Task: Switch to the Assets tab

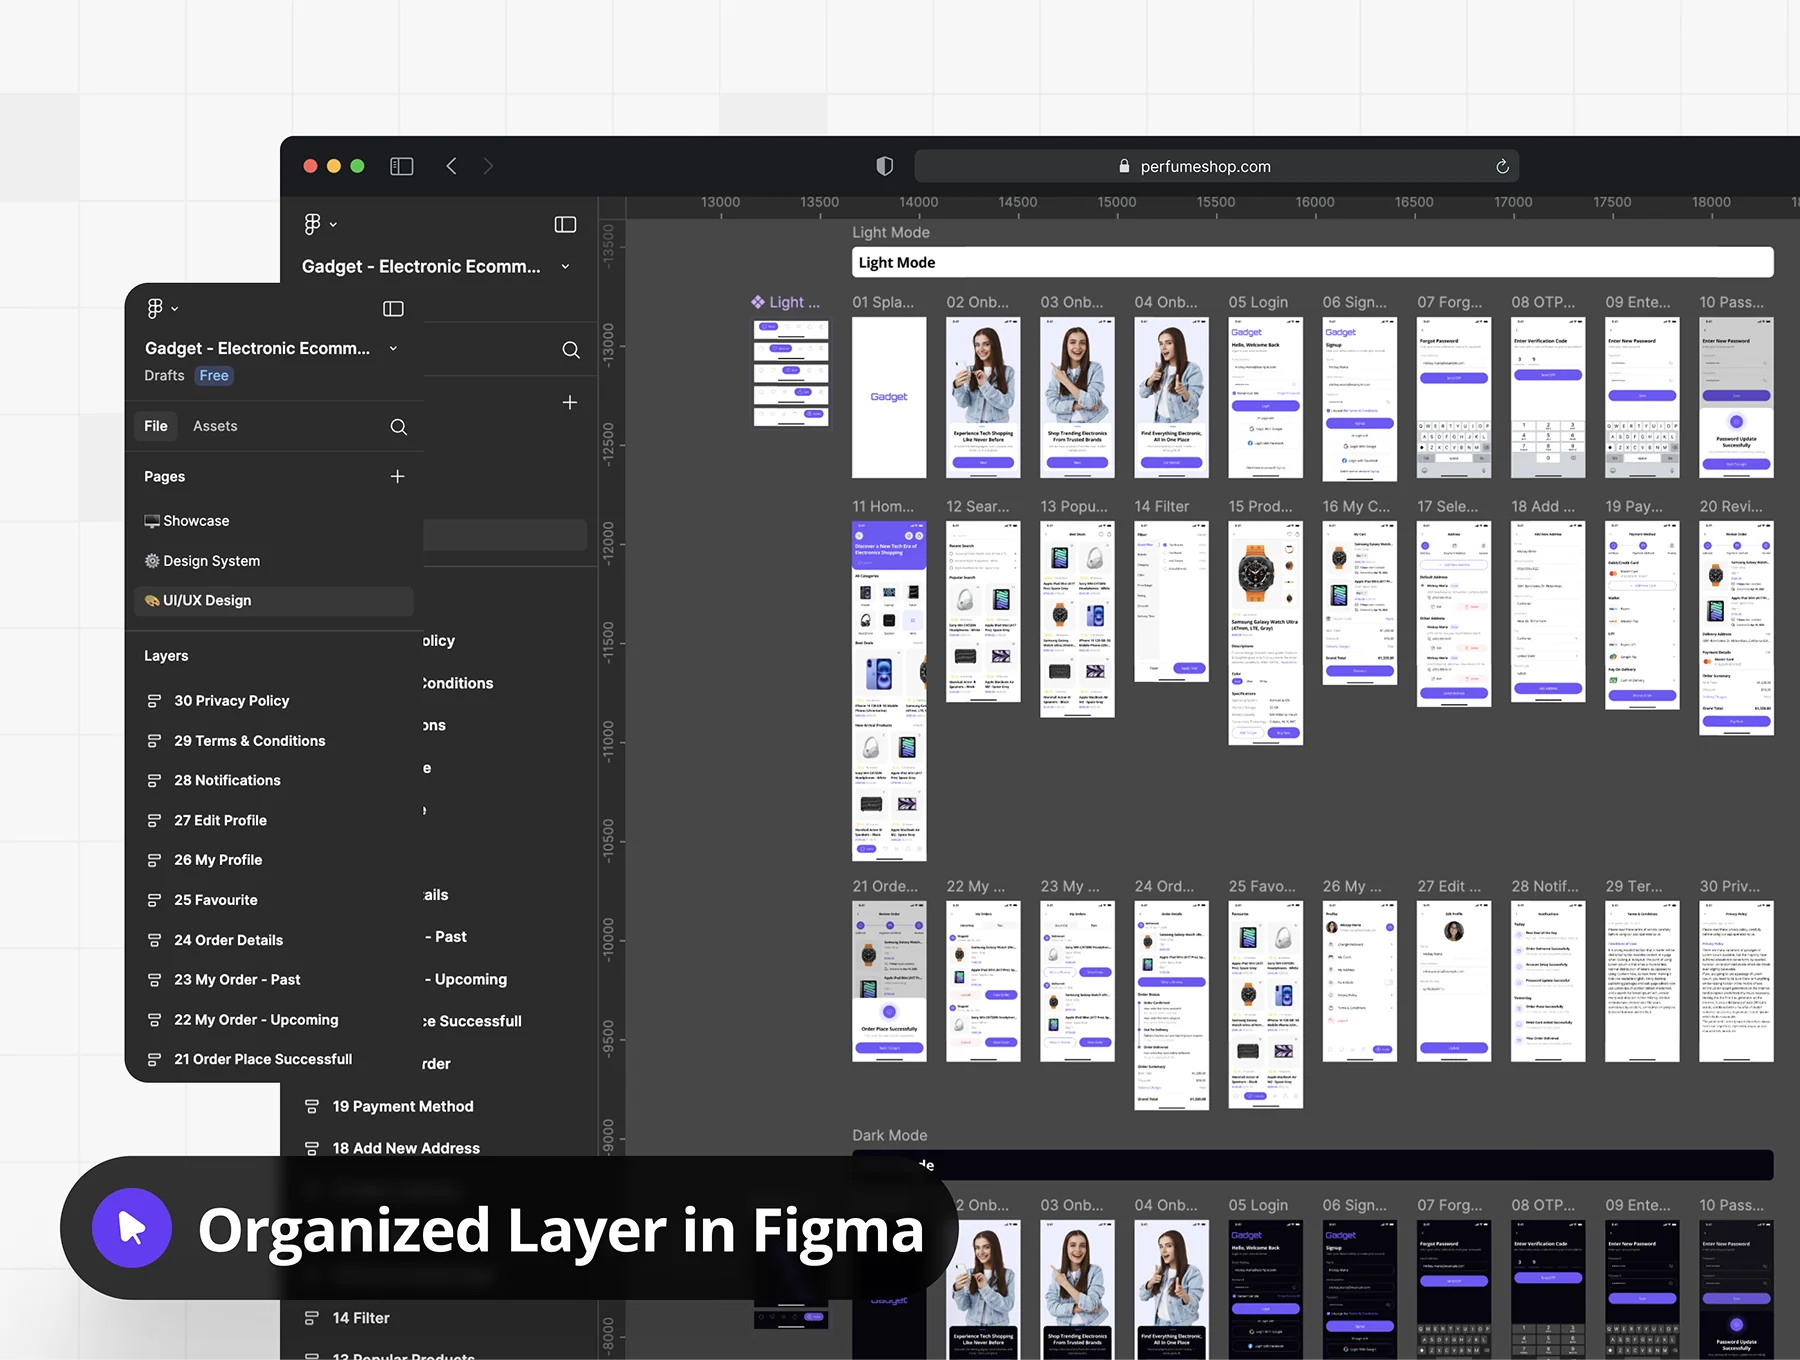Action: coord(215,426)
